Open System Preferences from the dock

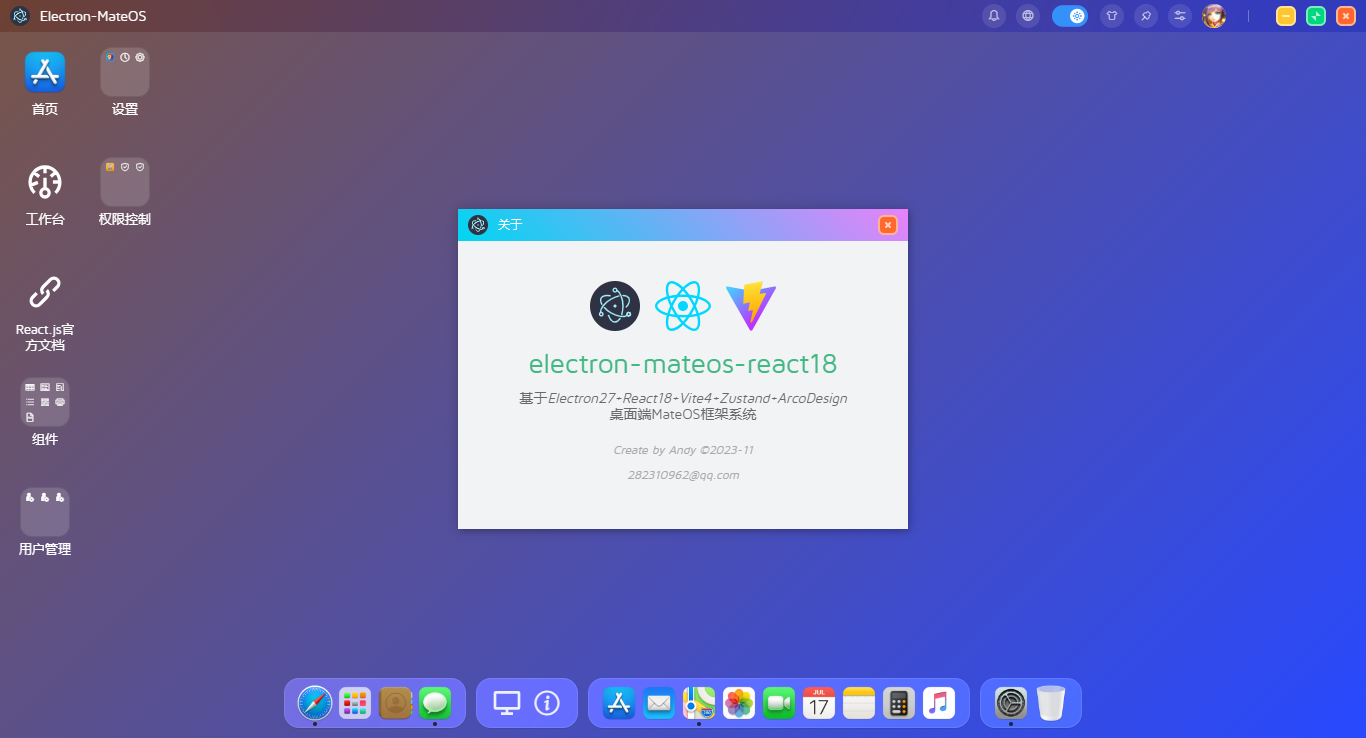1011,703
